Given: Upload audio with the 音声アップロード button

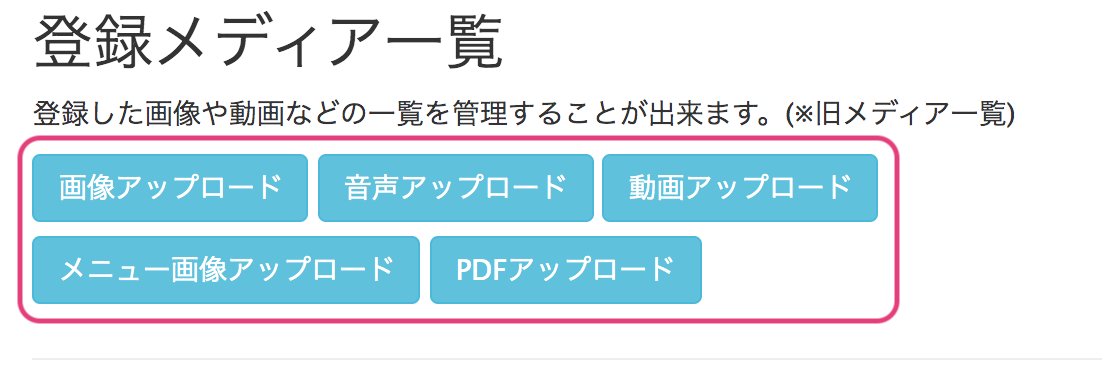Looking at the screenshot, I should point(455,188).
